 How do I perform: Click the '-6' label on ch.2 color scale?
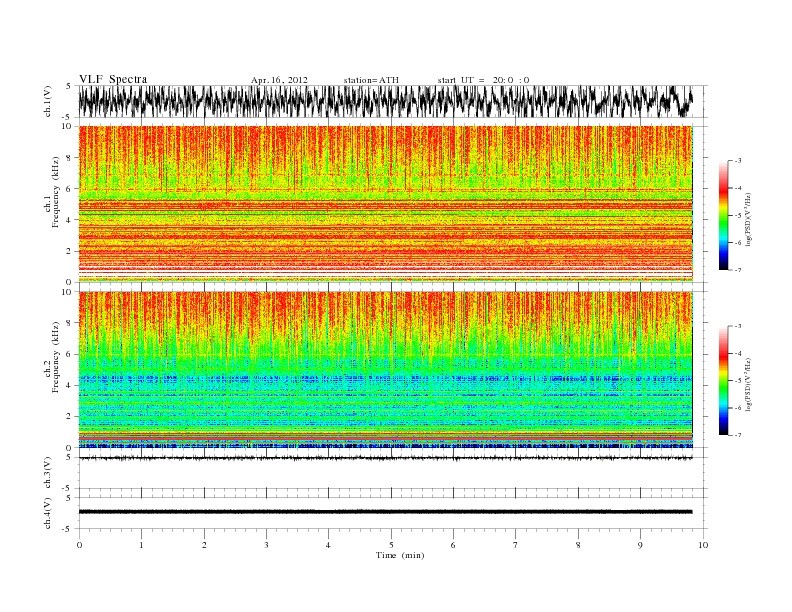[x=738, y=407]
